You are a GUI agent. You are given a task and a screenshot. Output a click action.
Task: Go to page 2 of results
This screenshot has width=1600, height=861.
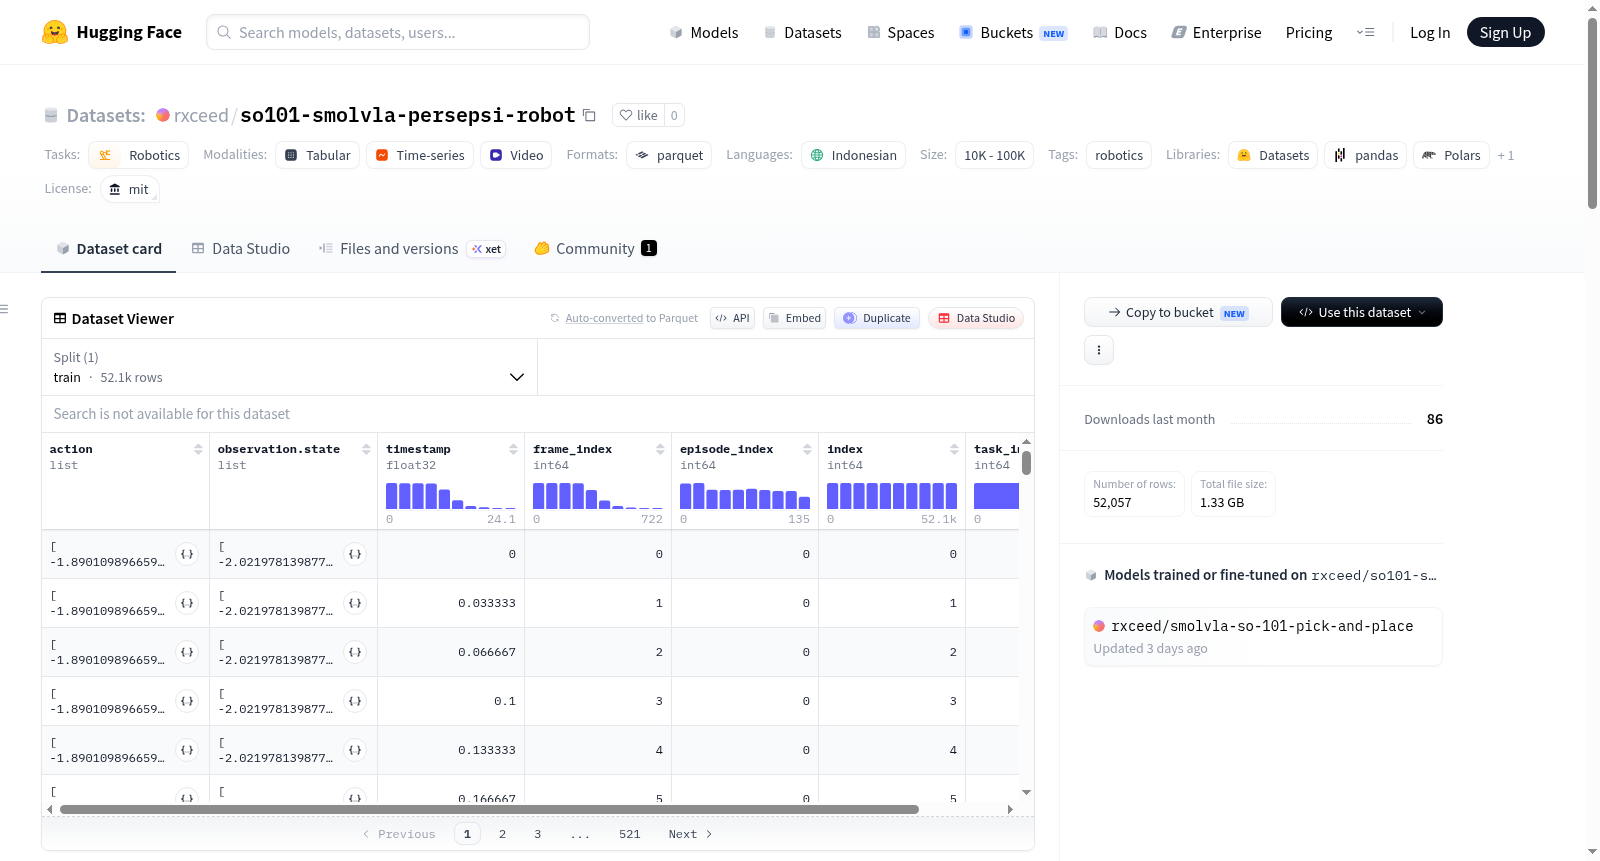(x=502, y=834)
